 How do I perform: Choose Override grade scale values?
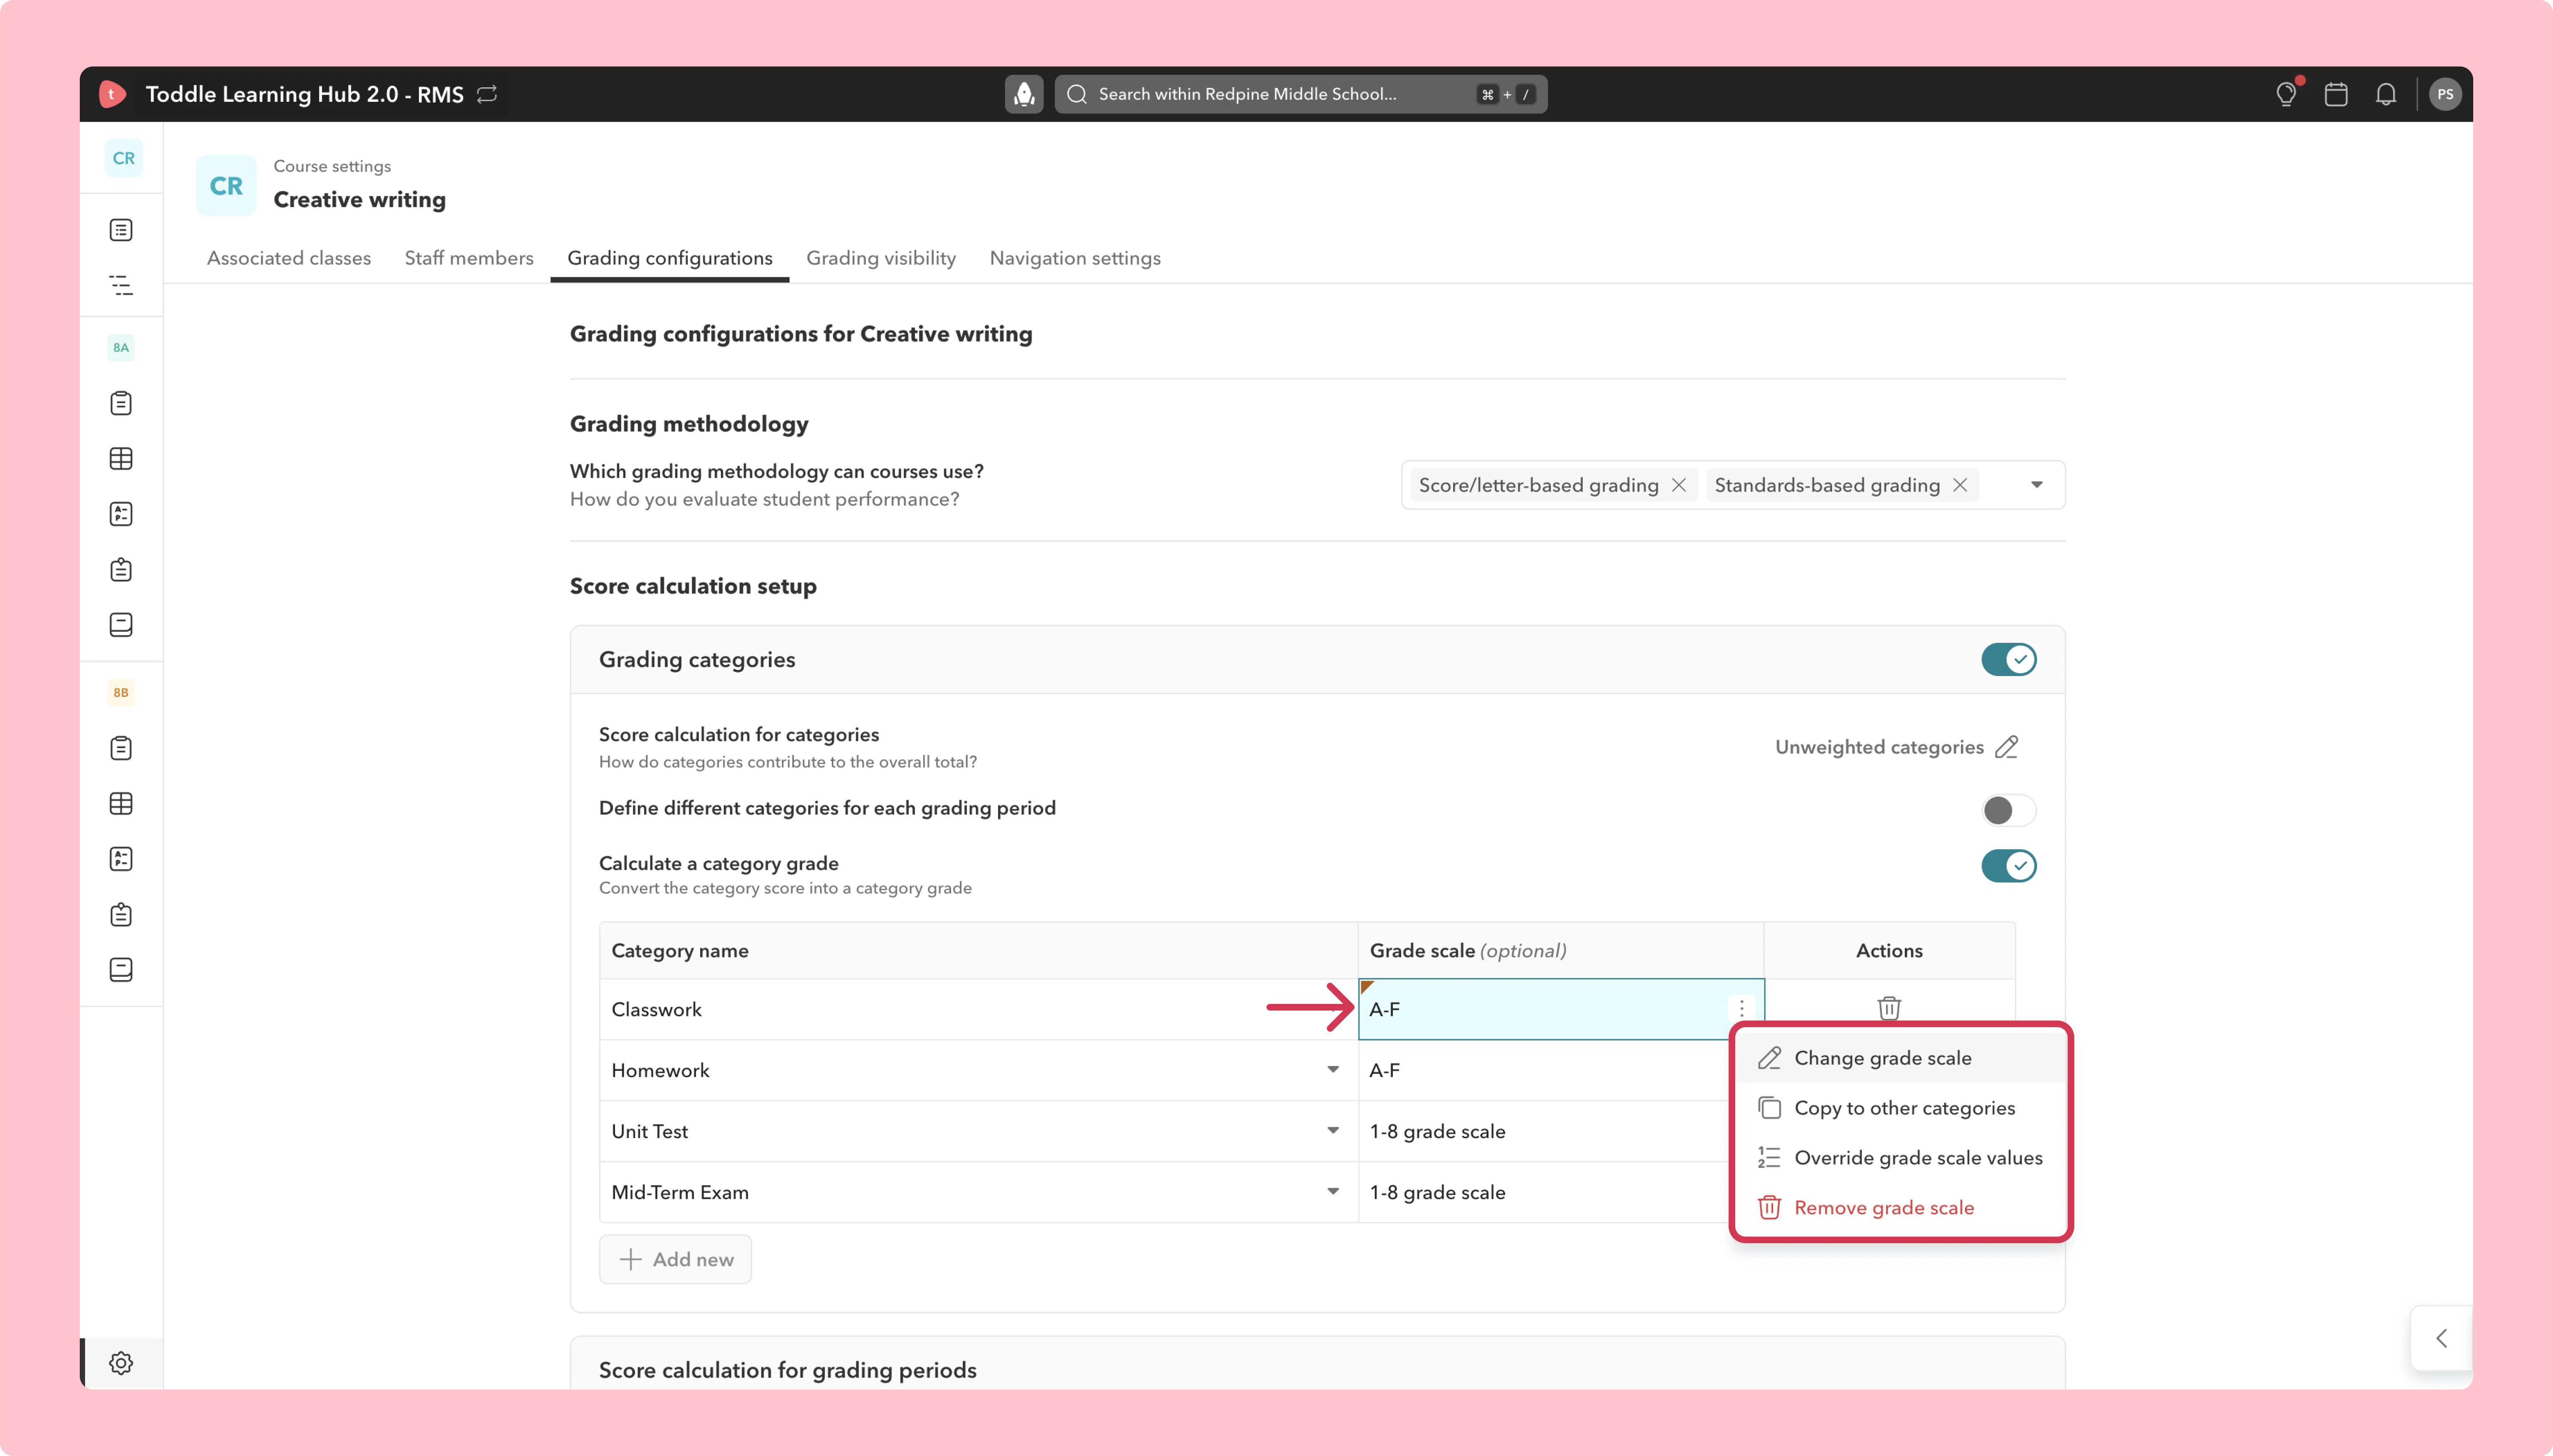(x=1900, y=1158)
